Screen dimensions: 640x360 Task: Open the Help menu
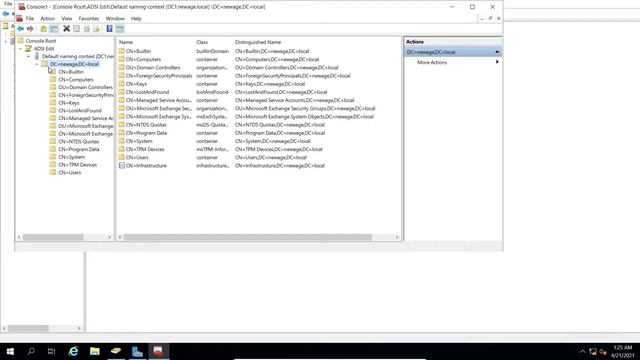136,18
